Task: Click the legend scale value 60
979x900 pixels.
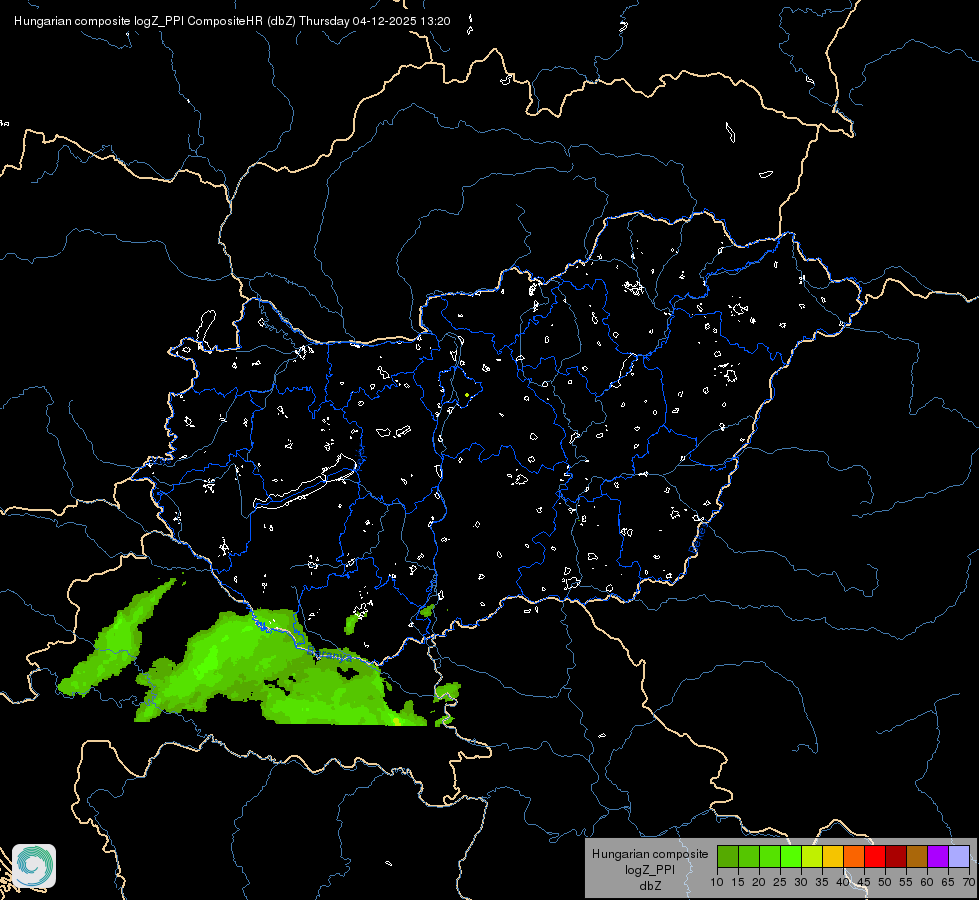Action: click(x=927, y=883)
